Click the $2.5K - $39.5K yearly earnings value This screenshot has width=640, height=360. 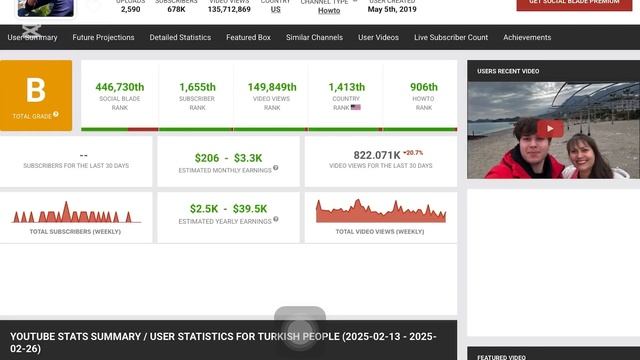coord(228,209)
